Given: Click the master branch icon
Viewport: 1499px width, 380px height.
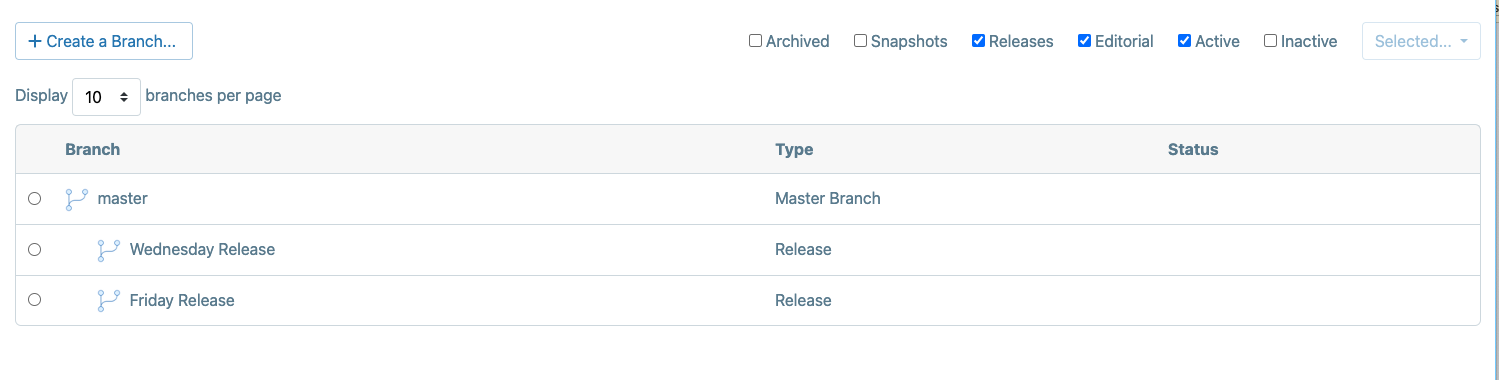Looking at the screenshot, I should (76, 199).
